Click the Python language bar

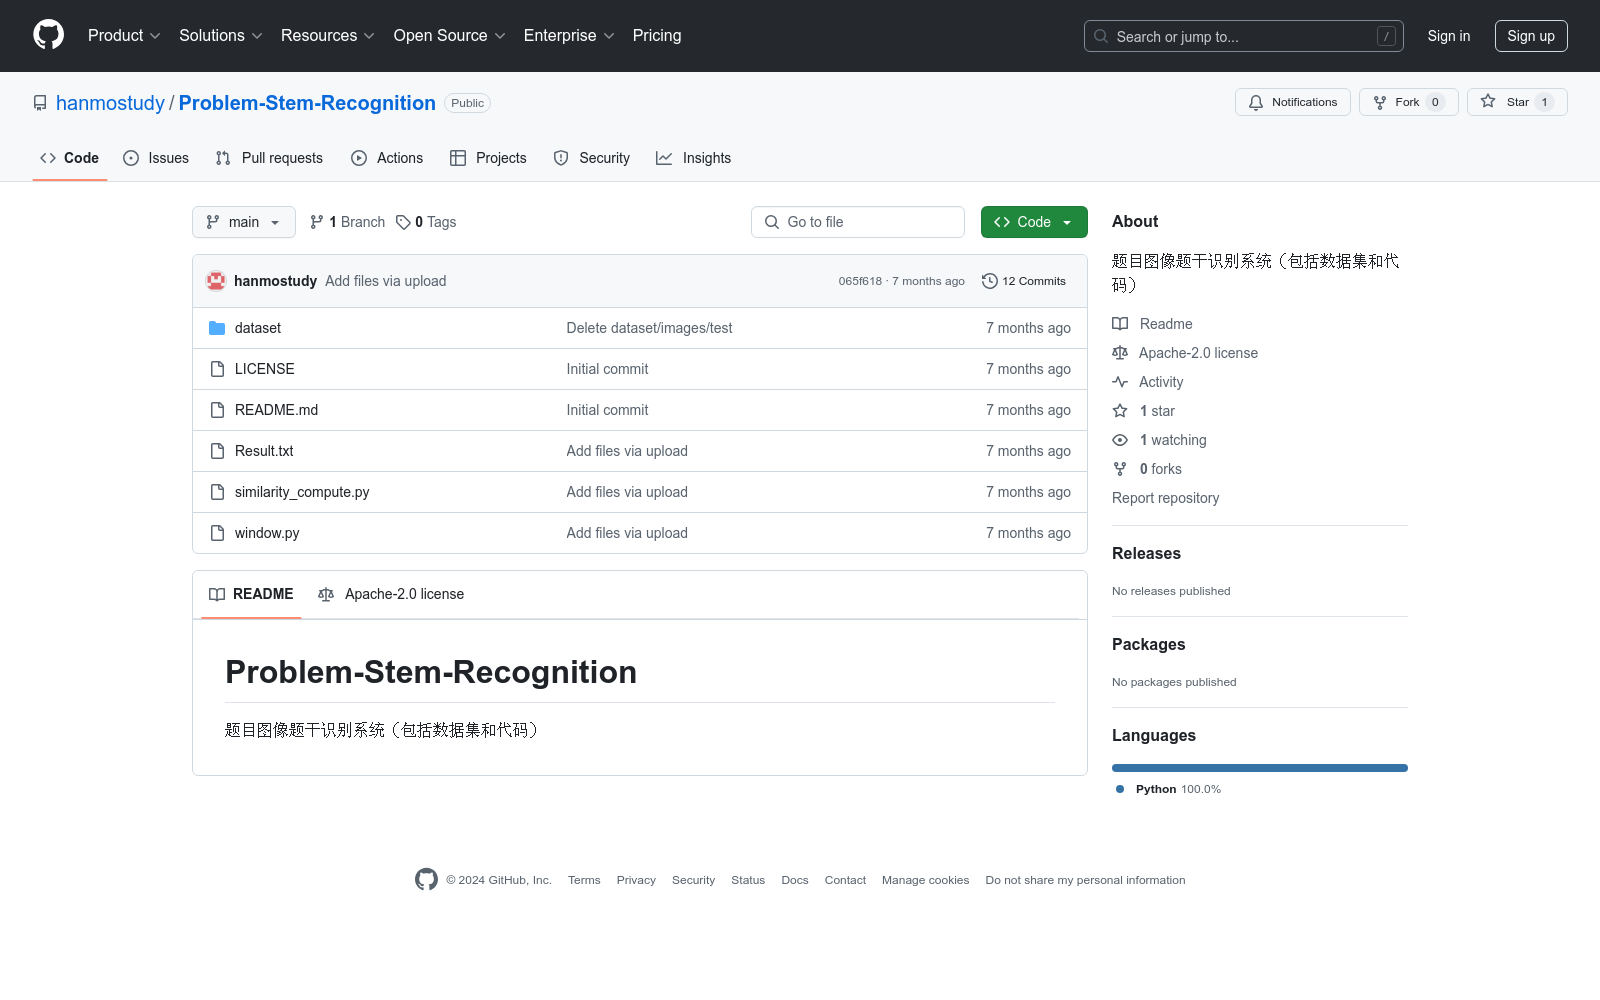[1260, 768]
